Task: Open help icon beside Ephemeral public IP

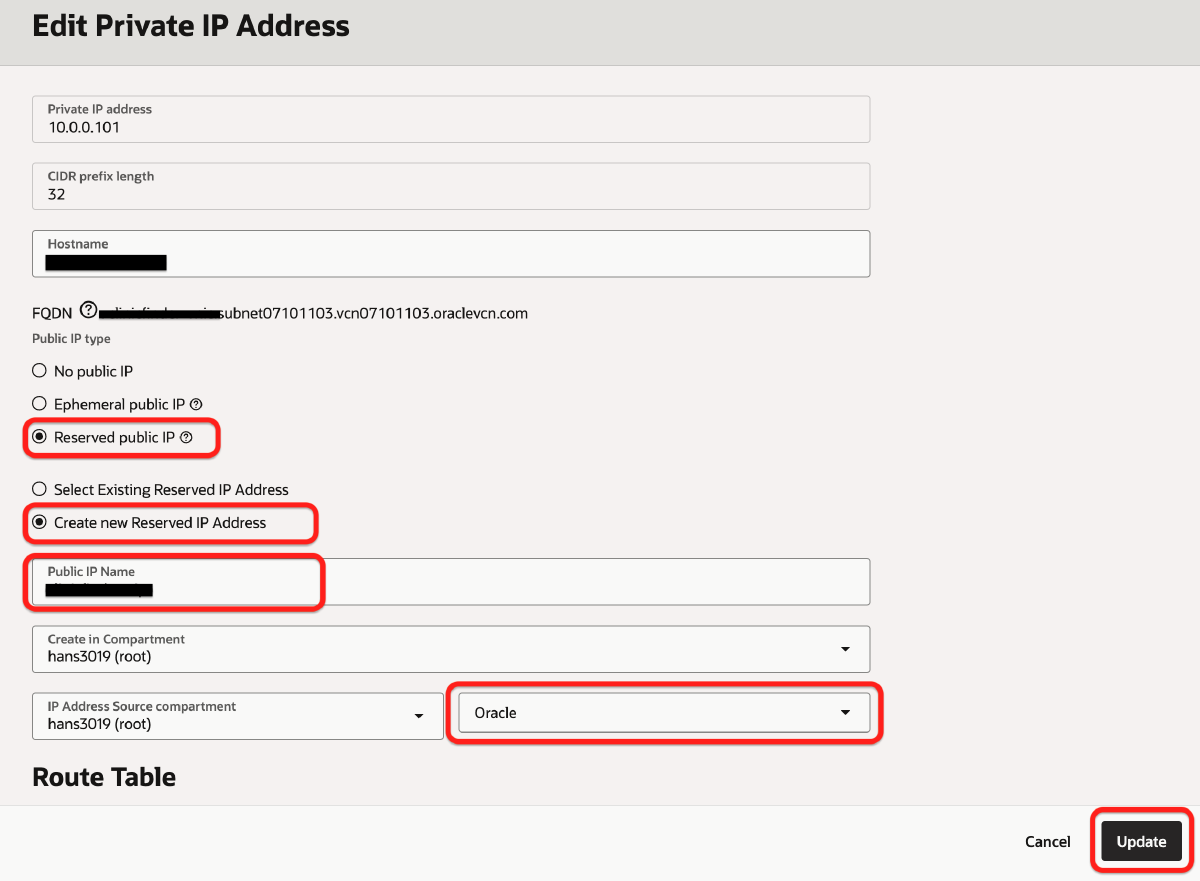Action: 196,404
